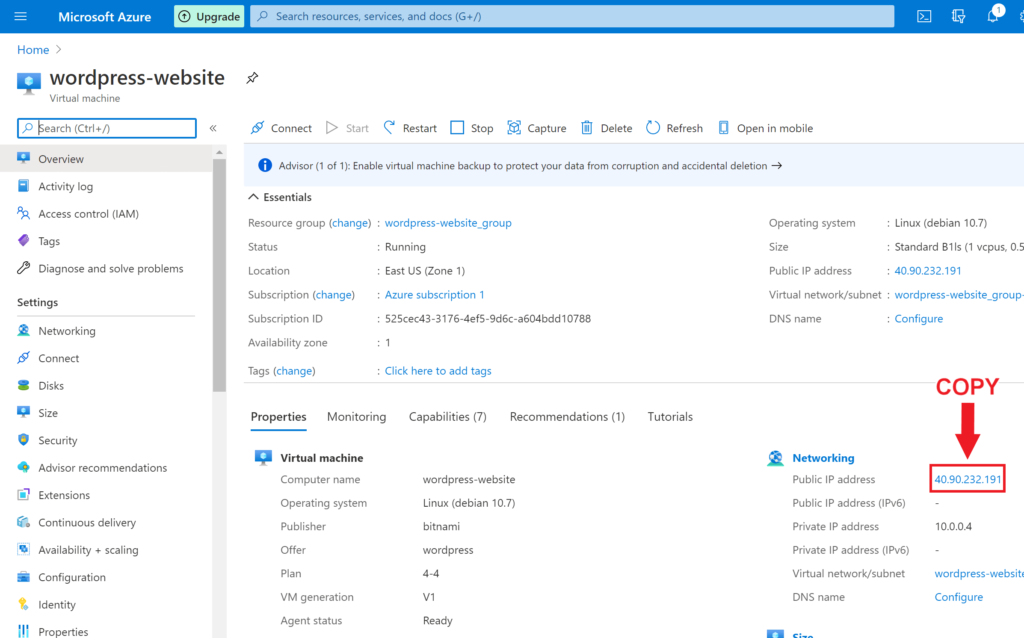Click the Access control (IAM) people icon
1024x638 pixels.
[x=24, y=213]
